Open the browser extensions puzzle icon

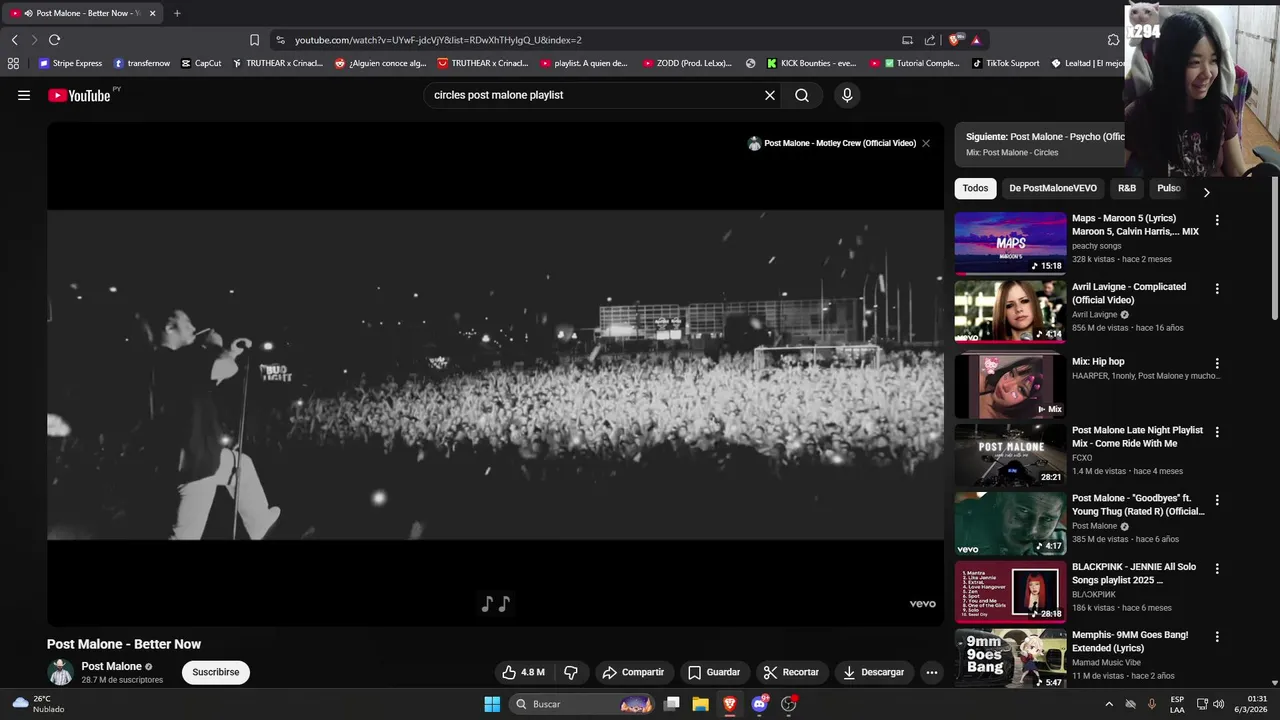pos(1113,40)
